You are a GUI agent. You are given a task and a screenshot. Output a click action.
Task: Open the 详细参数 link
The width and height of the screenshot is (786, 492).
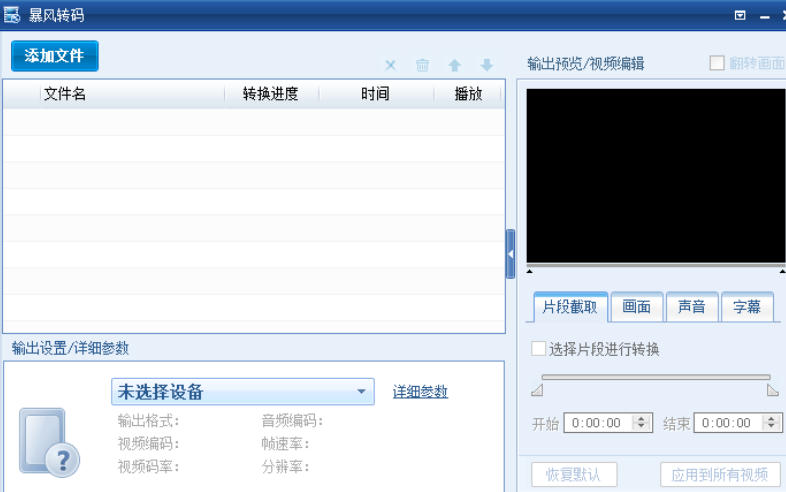click(x=420, y=392)
